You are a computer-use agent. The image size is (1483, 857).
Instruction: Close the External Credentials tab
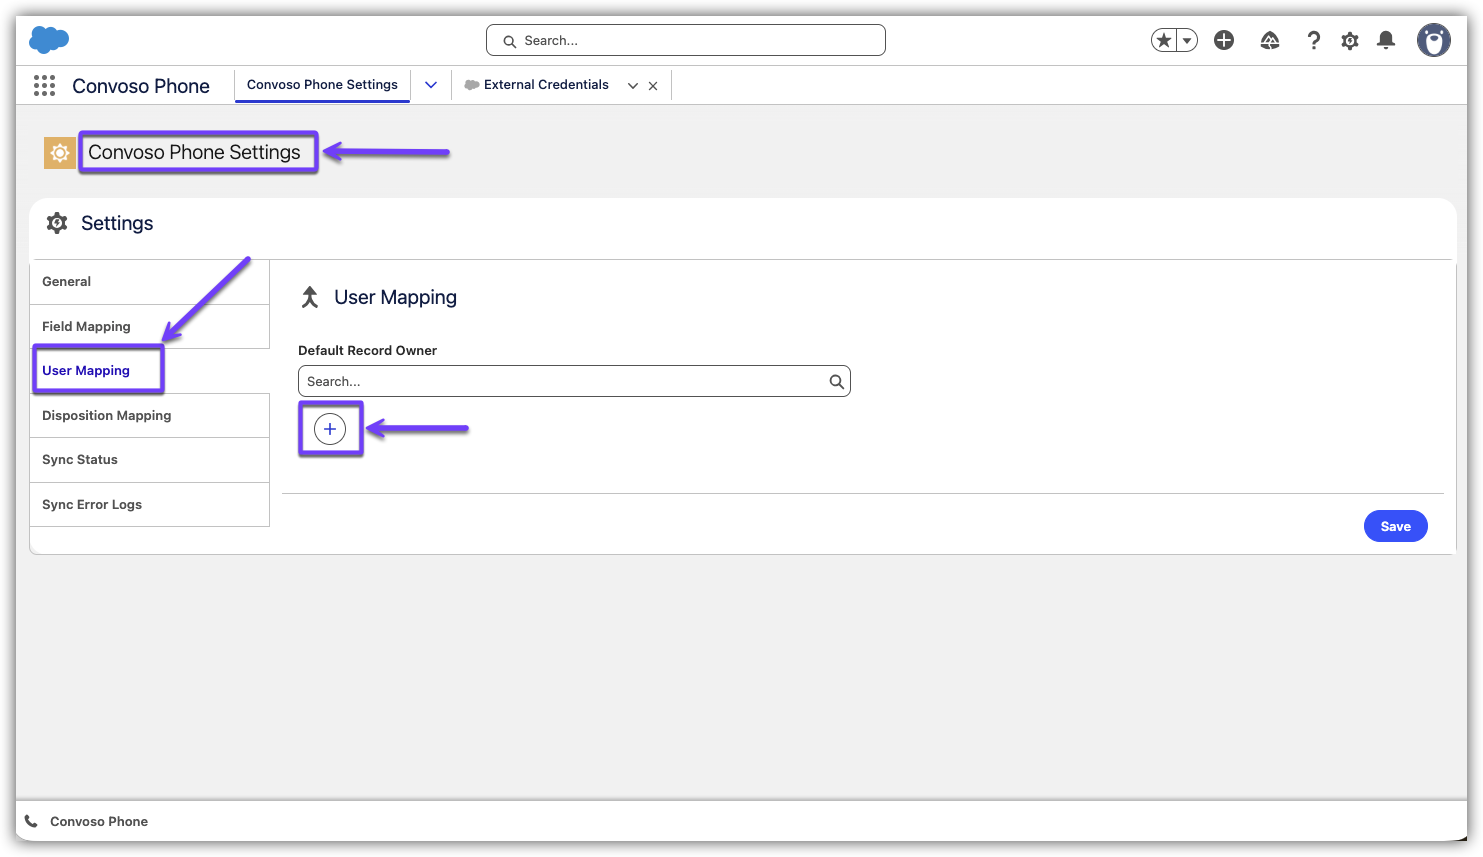click(653, 86)
